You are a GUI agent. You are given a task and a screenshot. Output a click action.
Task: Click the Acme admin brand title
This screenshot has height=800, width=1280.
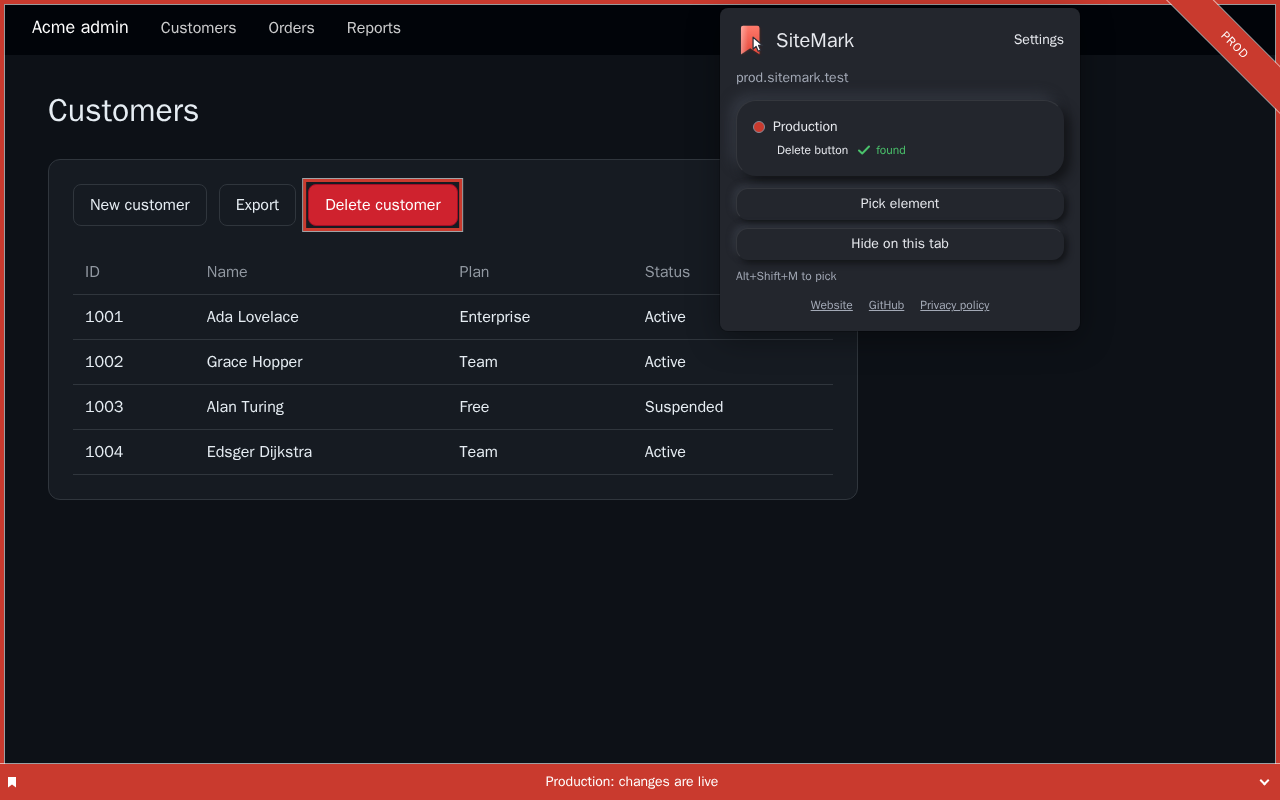(80, 27)
